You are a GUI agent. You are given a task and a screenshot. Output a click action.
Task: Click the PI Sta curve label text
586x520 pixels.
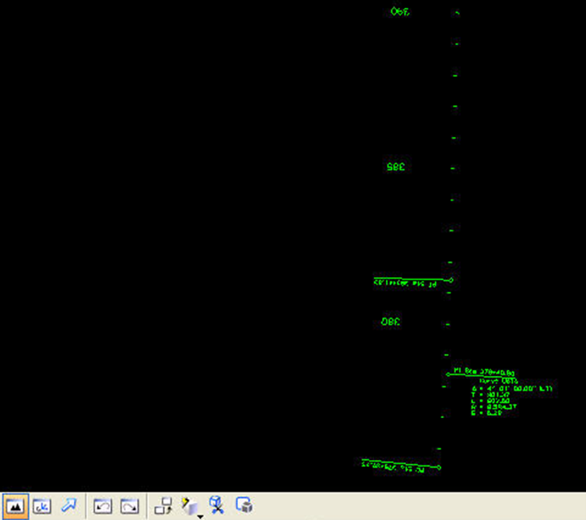tap(484, 372)
